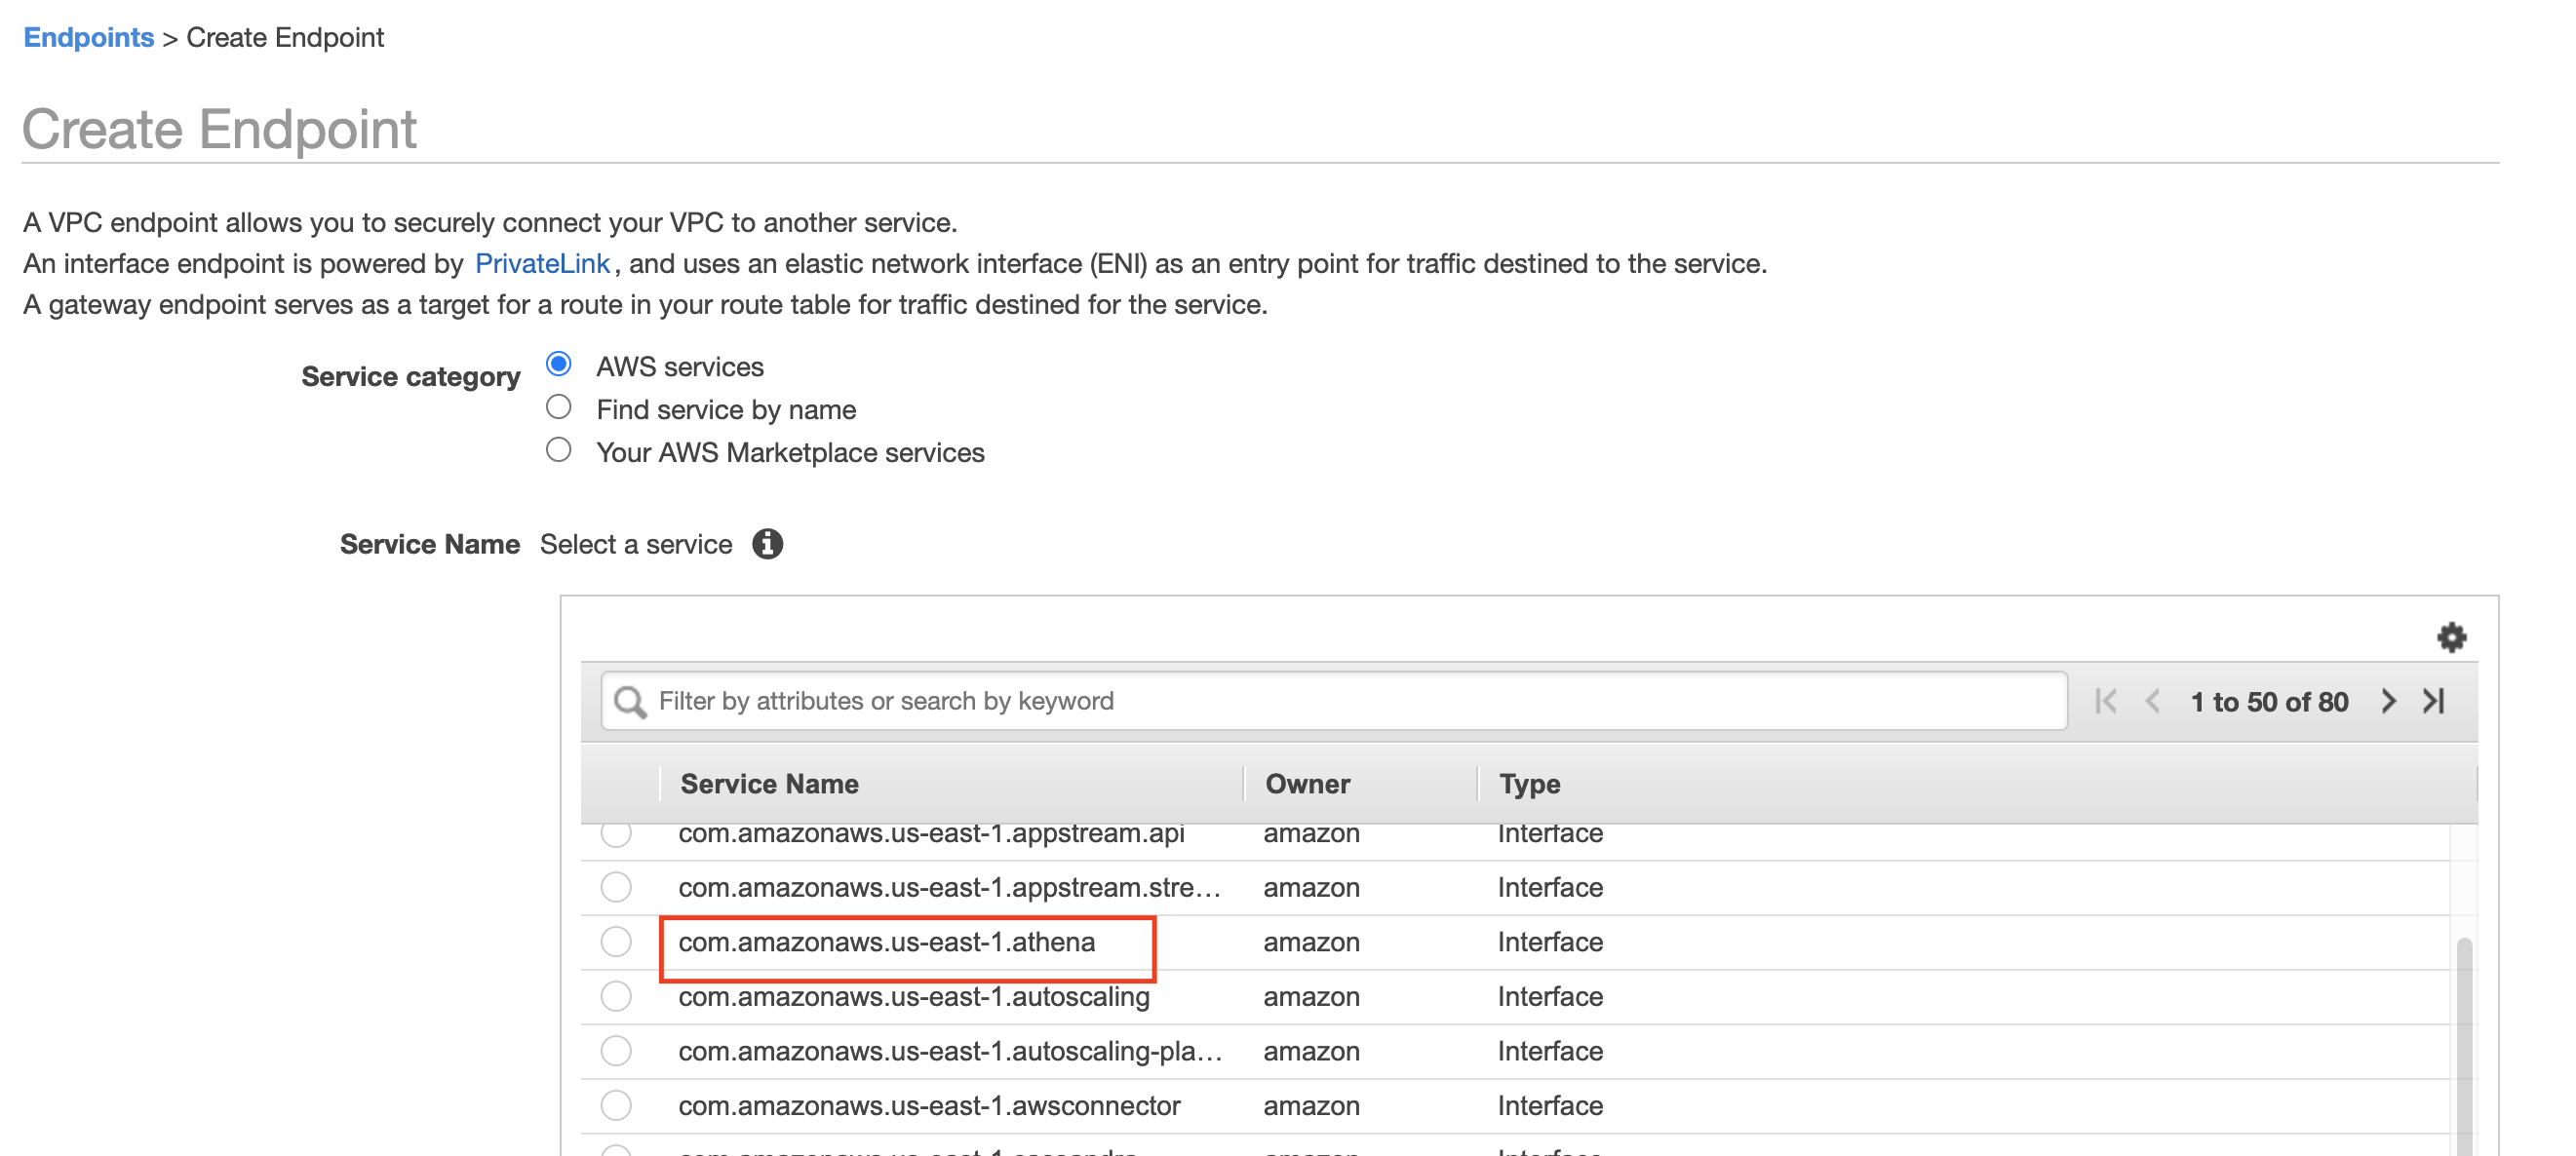The height and width of the screenshot is (1156, 2576).
Task: Sort by Service Name column header
Action: (x=769, y=784)
